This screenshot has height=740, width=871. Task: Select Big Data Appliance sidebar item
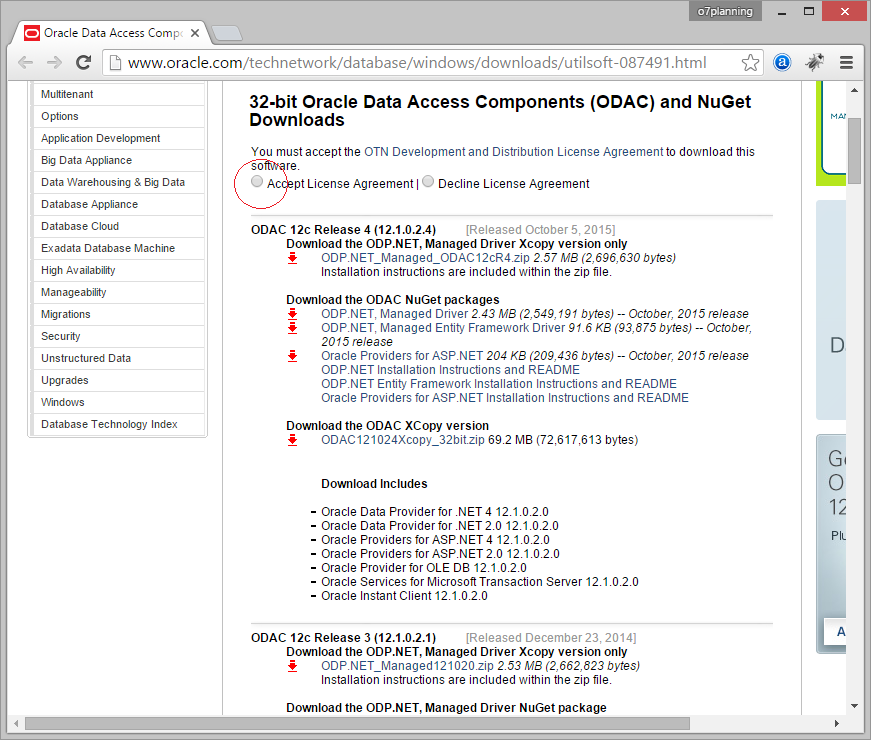pos(119,161)
